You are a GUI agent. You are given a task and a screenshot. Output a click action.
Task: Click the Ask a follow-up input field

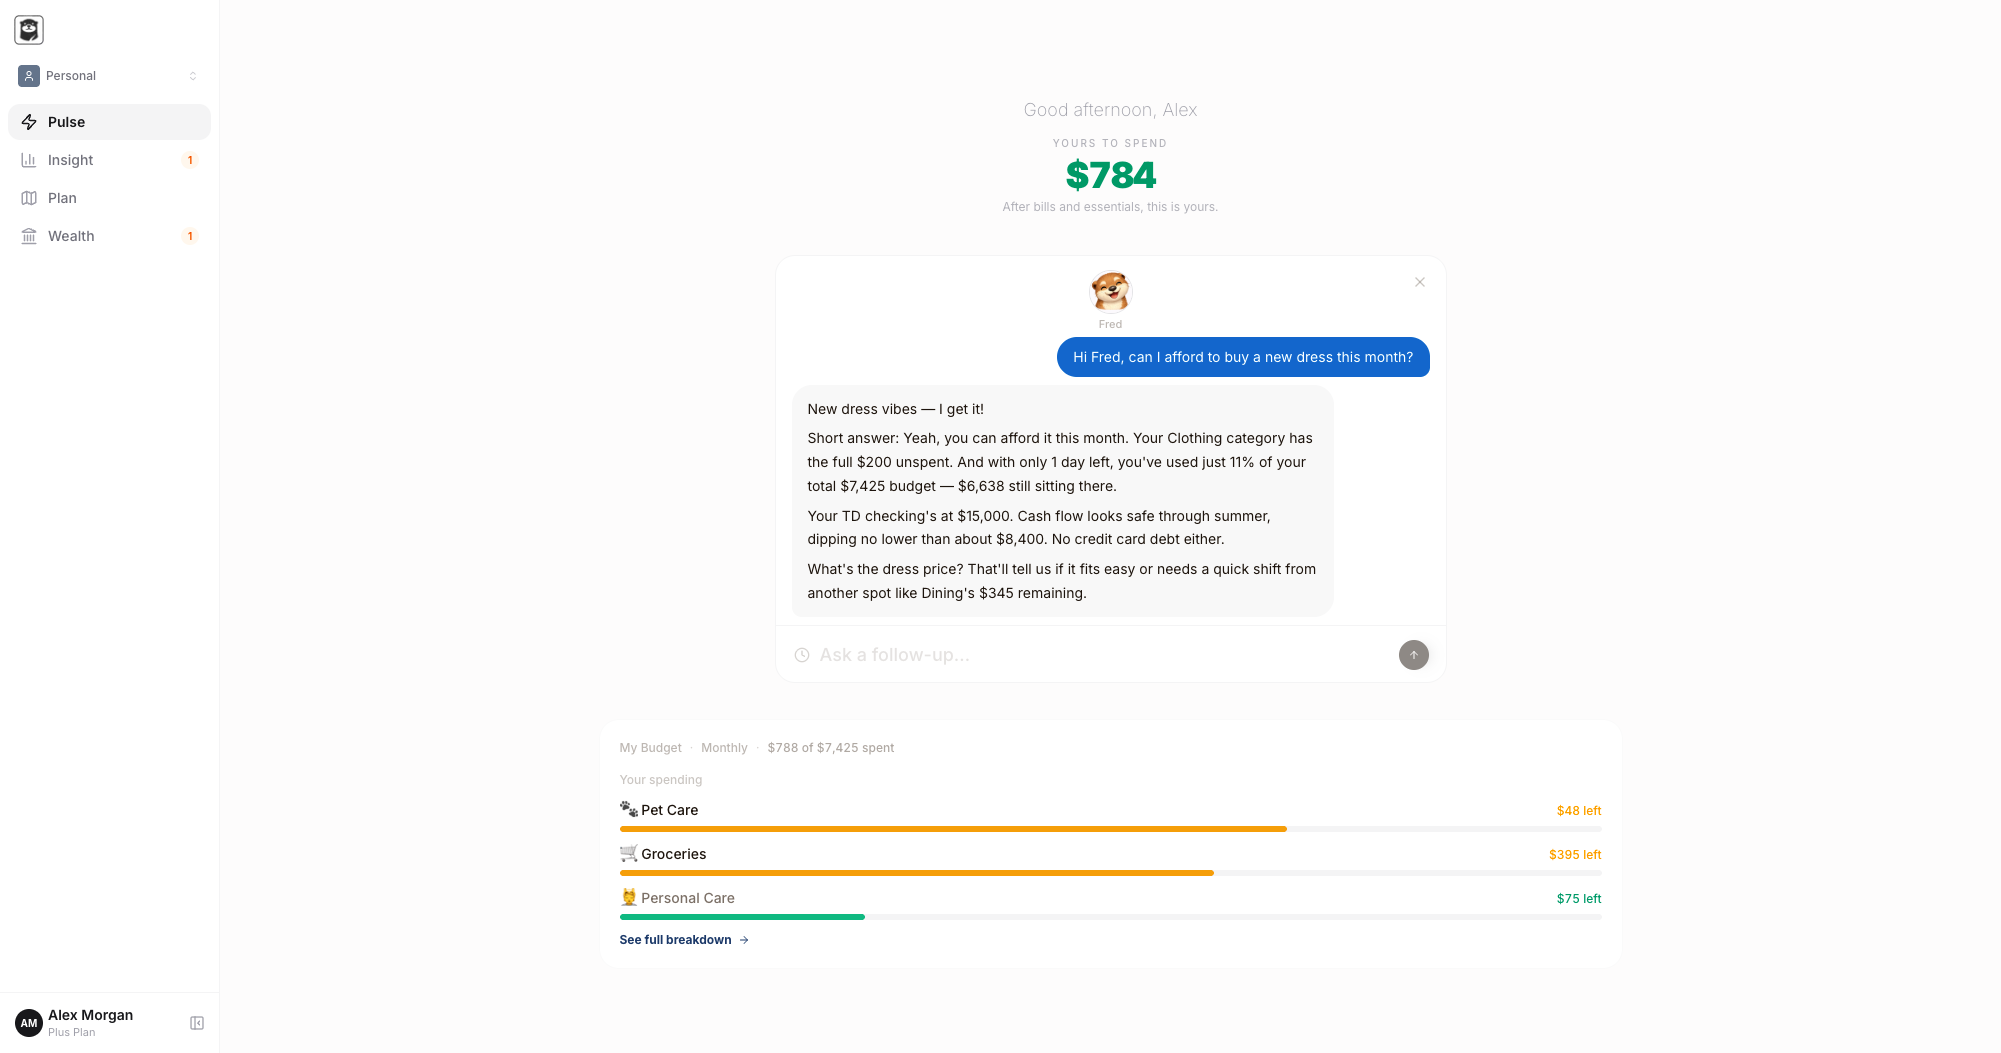click(1100, 655)
